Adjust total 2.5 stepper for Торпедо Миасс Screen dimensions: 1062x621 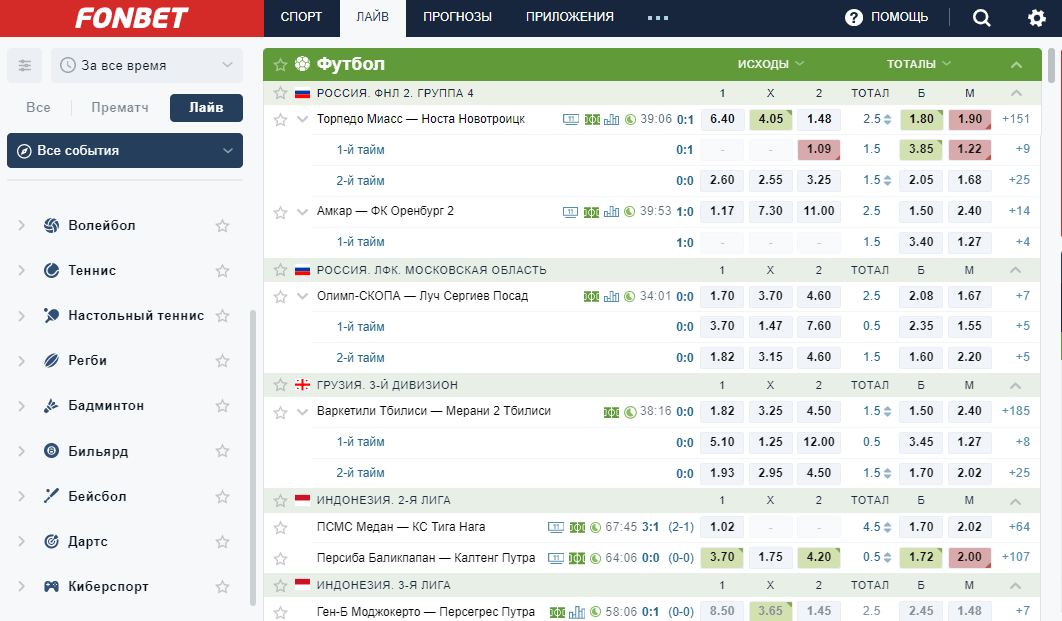887,120
